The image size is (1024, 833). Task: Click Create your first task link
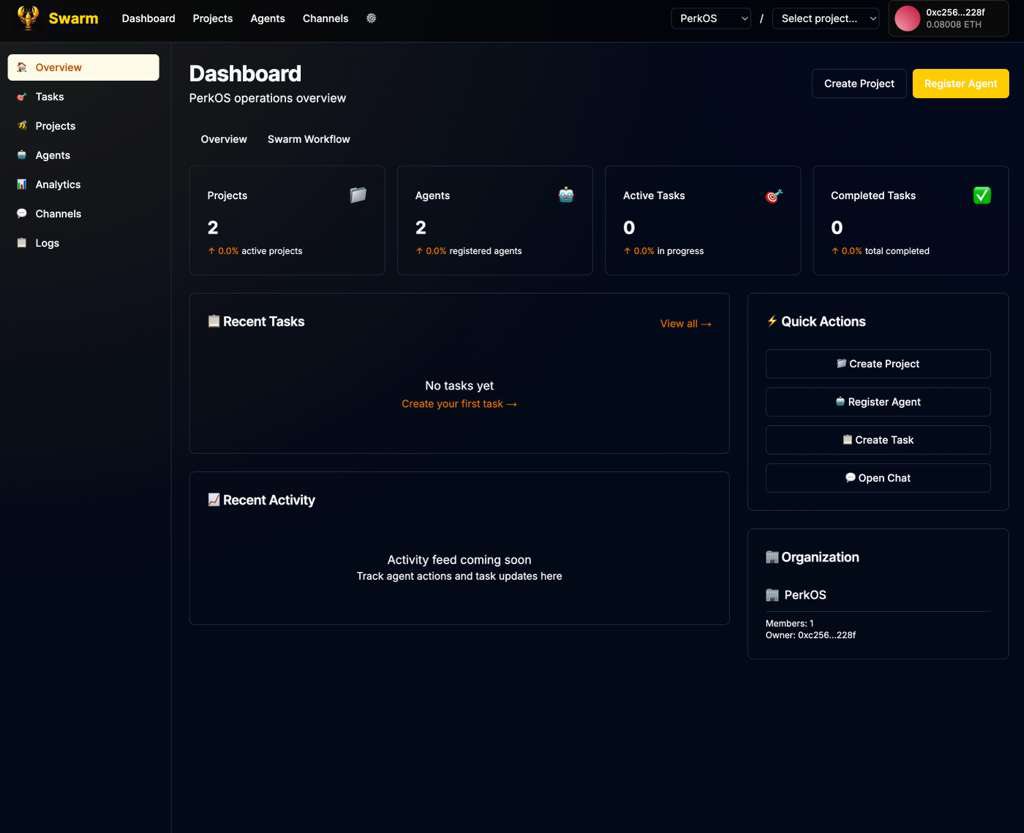click(x=459, y=403)
